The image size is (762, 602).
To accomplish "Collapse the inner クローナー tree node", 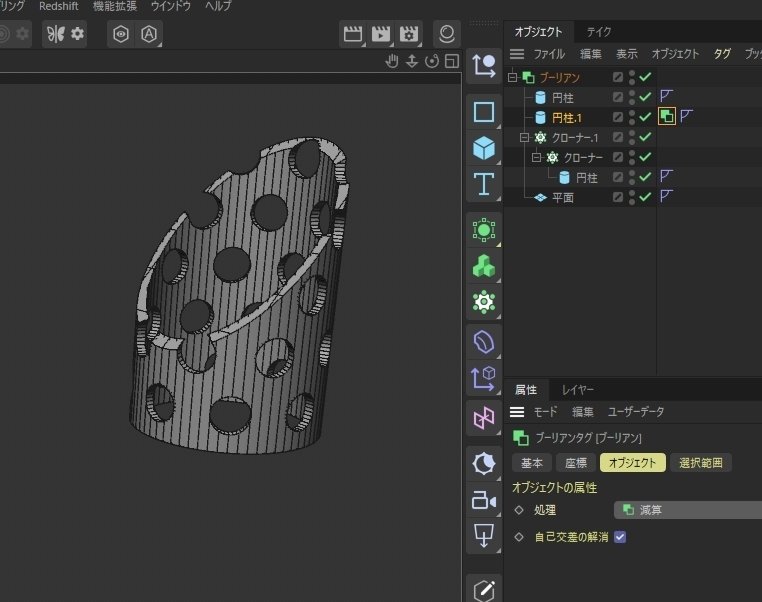I will (537, 157).
